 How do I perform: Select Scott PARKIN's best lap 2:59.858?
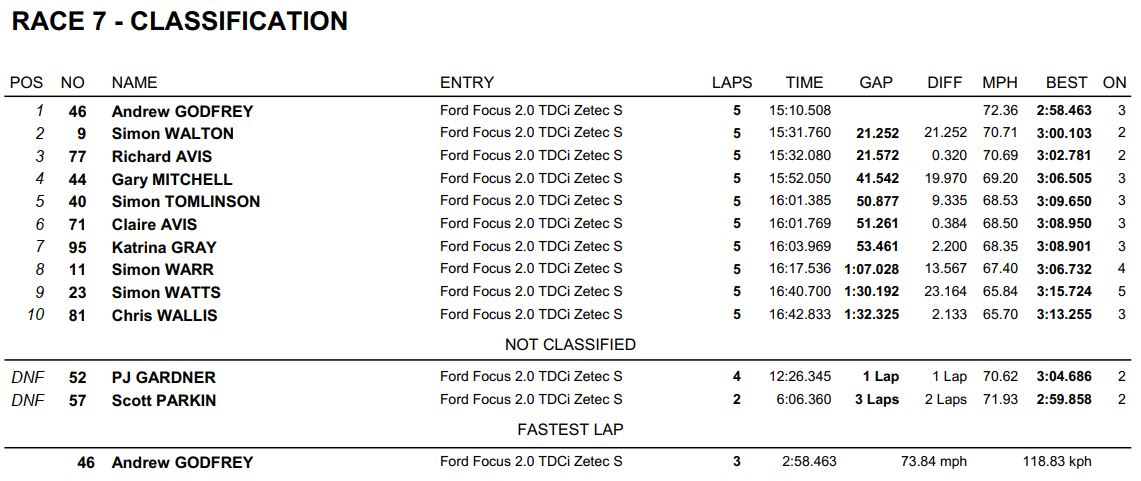pyautogui.click(x=1065, y=400)
